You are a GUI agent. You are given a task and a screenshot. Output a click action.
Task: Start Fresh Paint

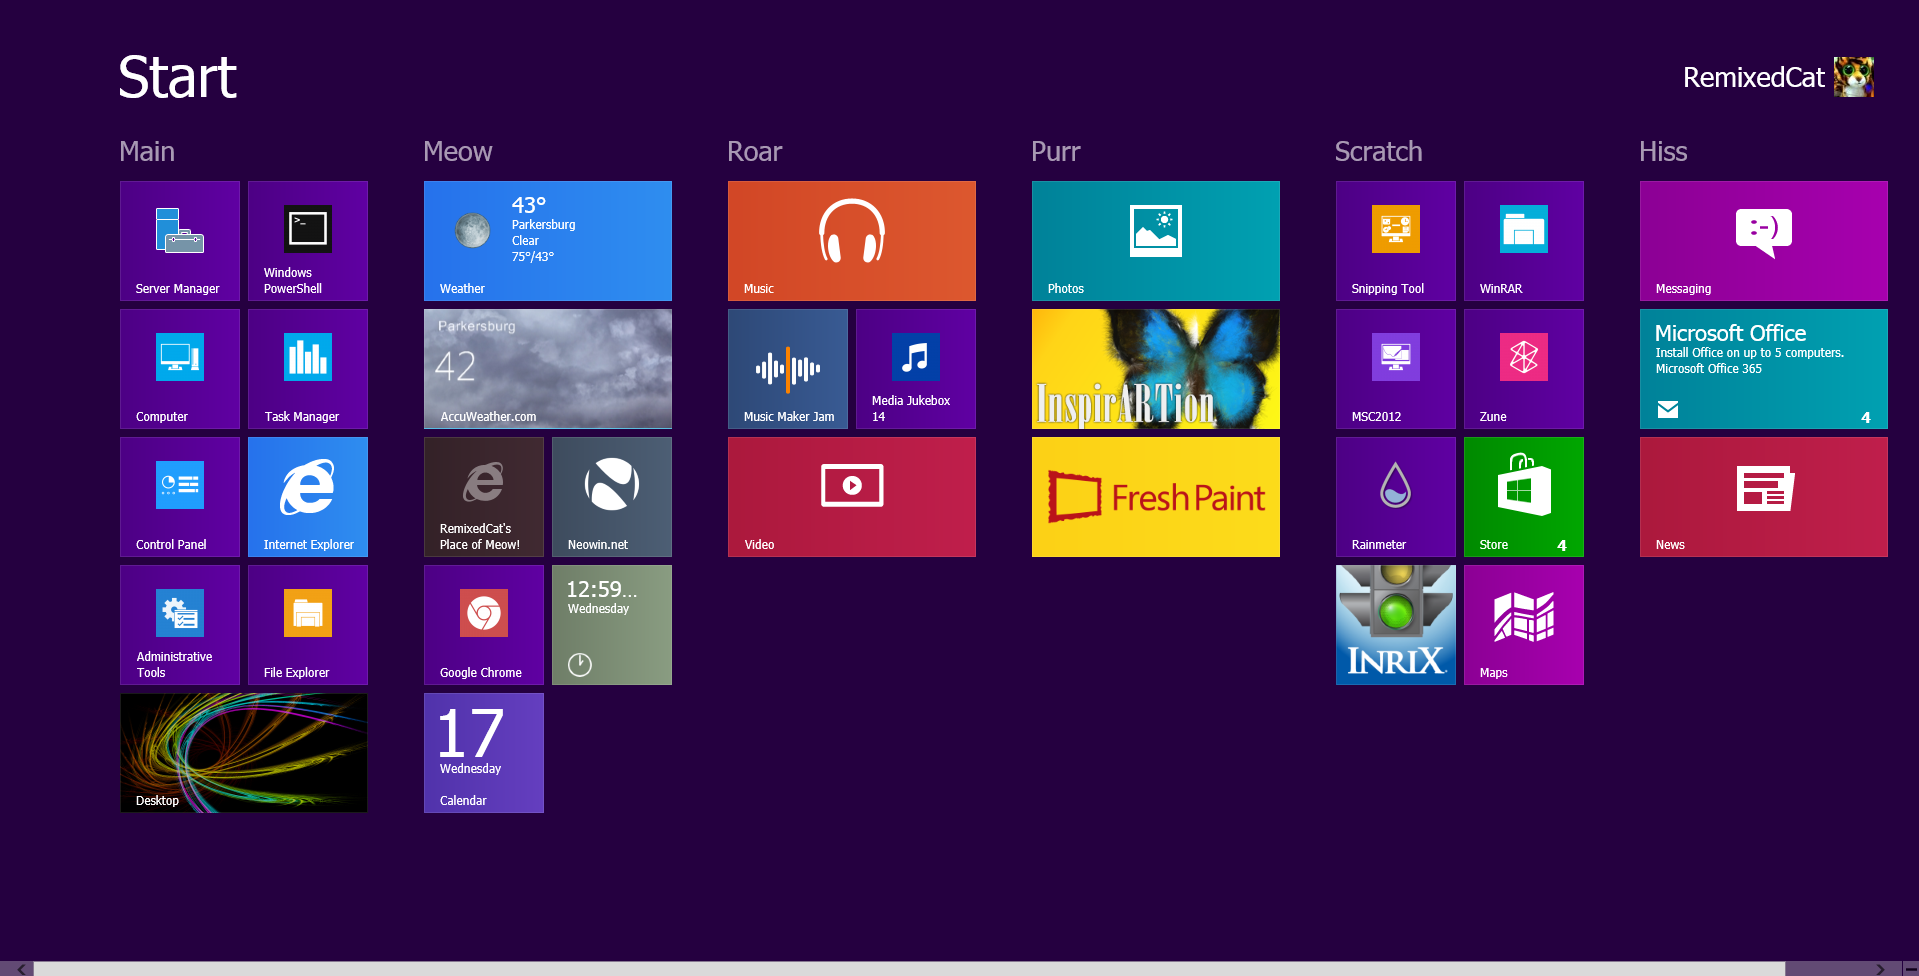pyautogui.click(x=1155, y=497)
